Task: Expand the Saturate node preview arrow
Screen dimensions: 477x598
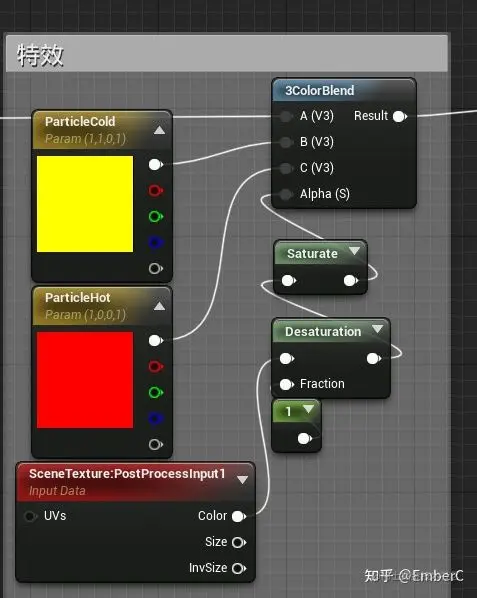Action: pyautogui.click(x=355, y=251)
